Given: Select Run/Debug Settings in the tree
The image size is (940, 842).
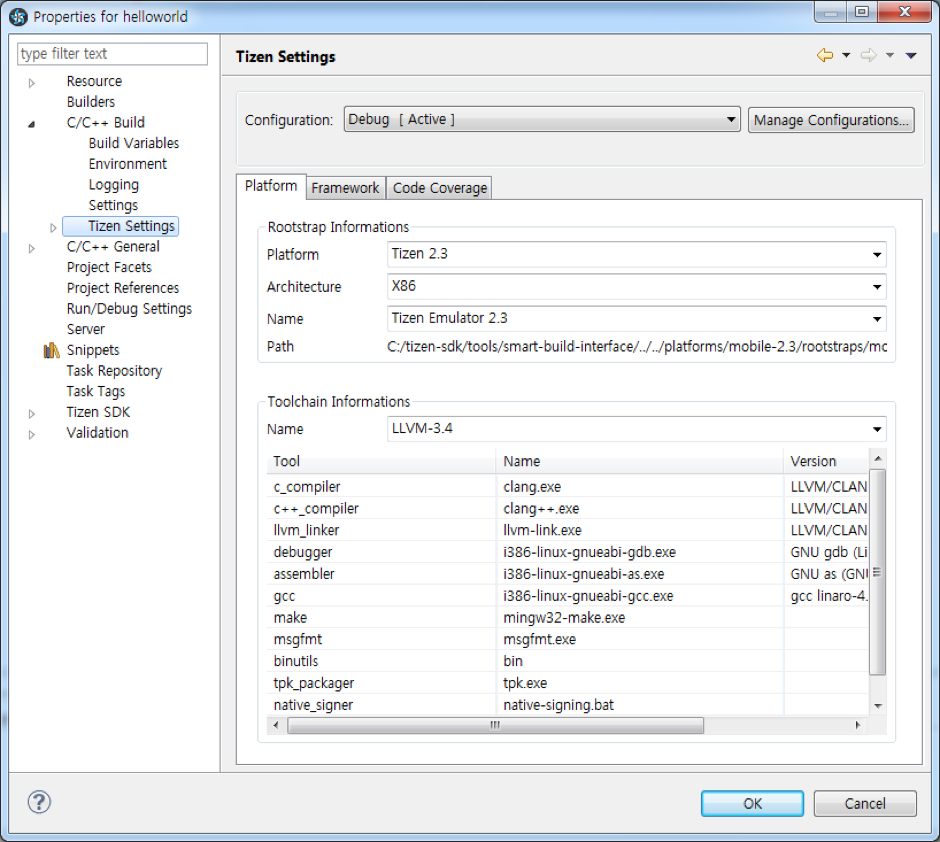Looking at the screenshot, I should tap(129, 309).
